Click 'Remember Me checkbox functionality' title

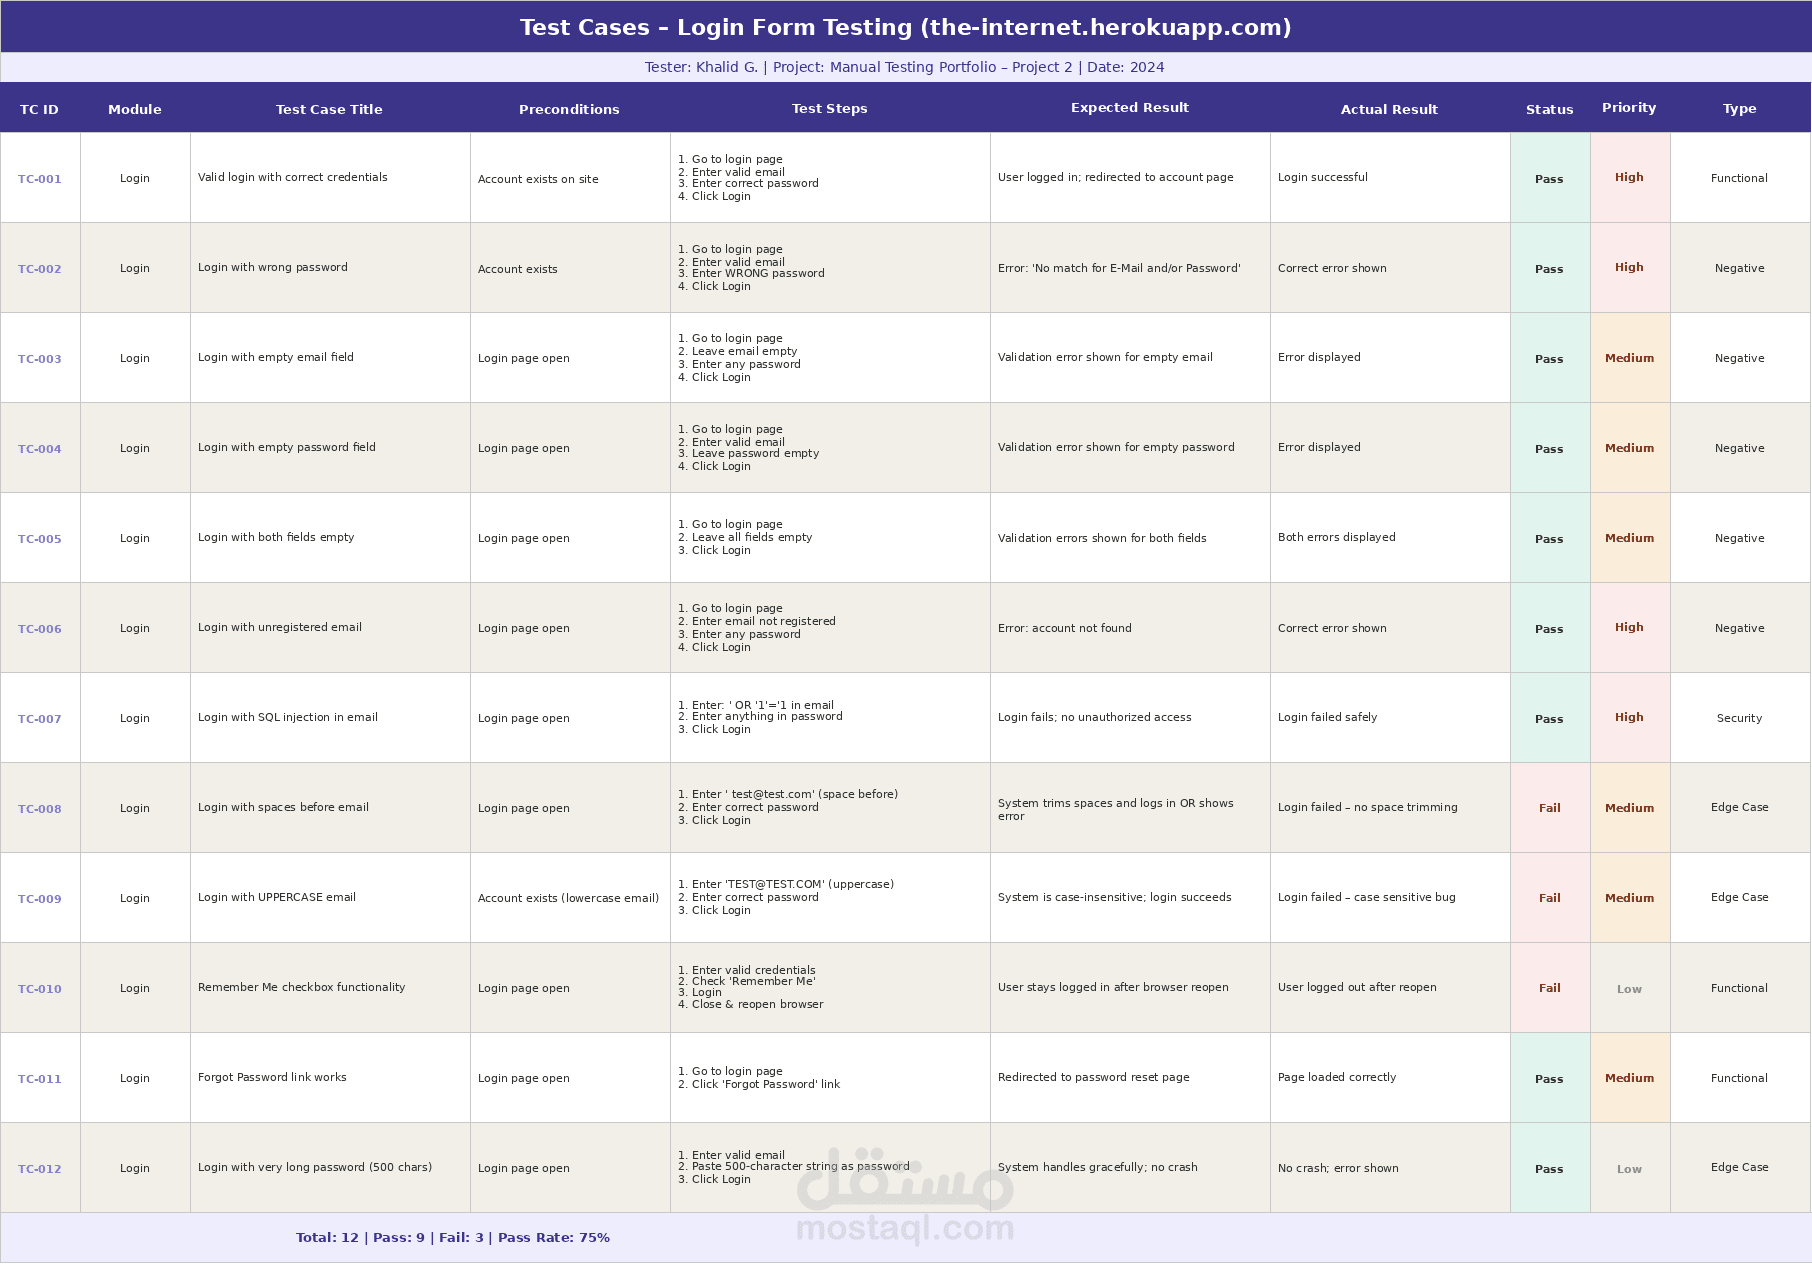(301, 987)
